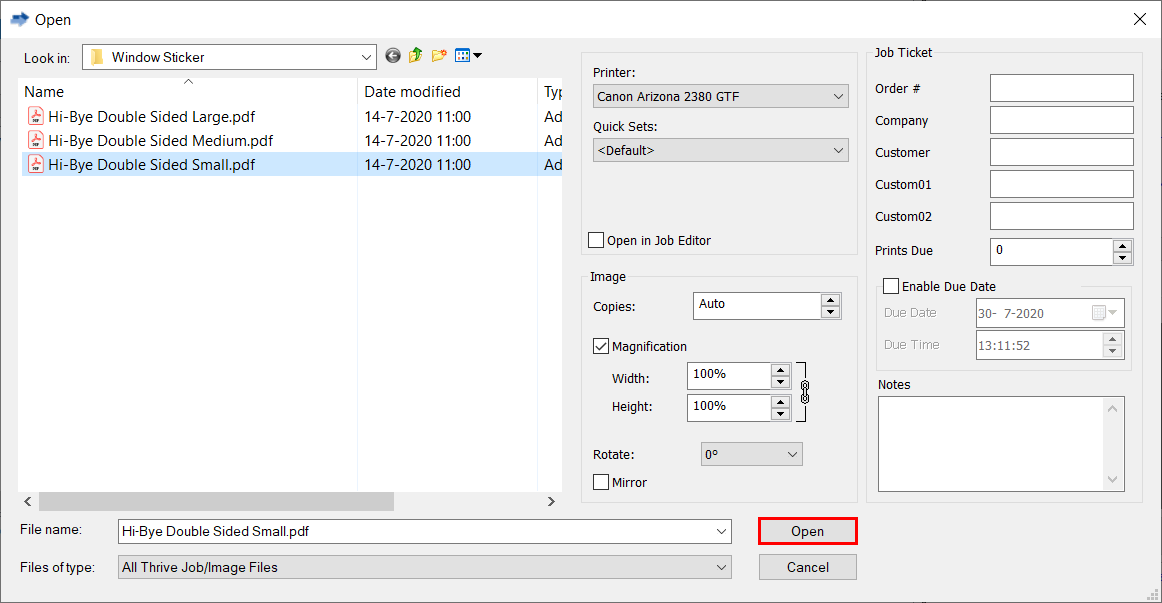Go up one folder level
The width and height of the screenshot is (1162, 603).
[415, 56]
